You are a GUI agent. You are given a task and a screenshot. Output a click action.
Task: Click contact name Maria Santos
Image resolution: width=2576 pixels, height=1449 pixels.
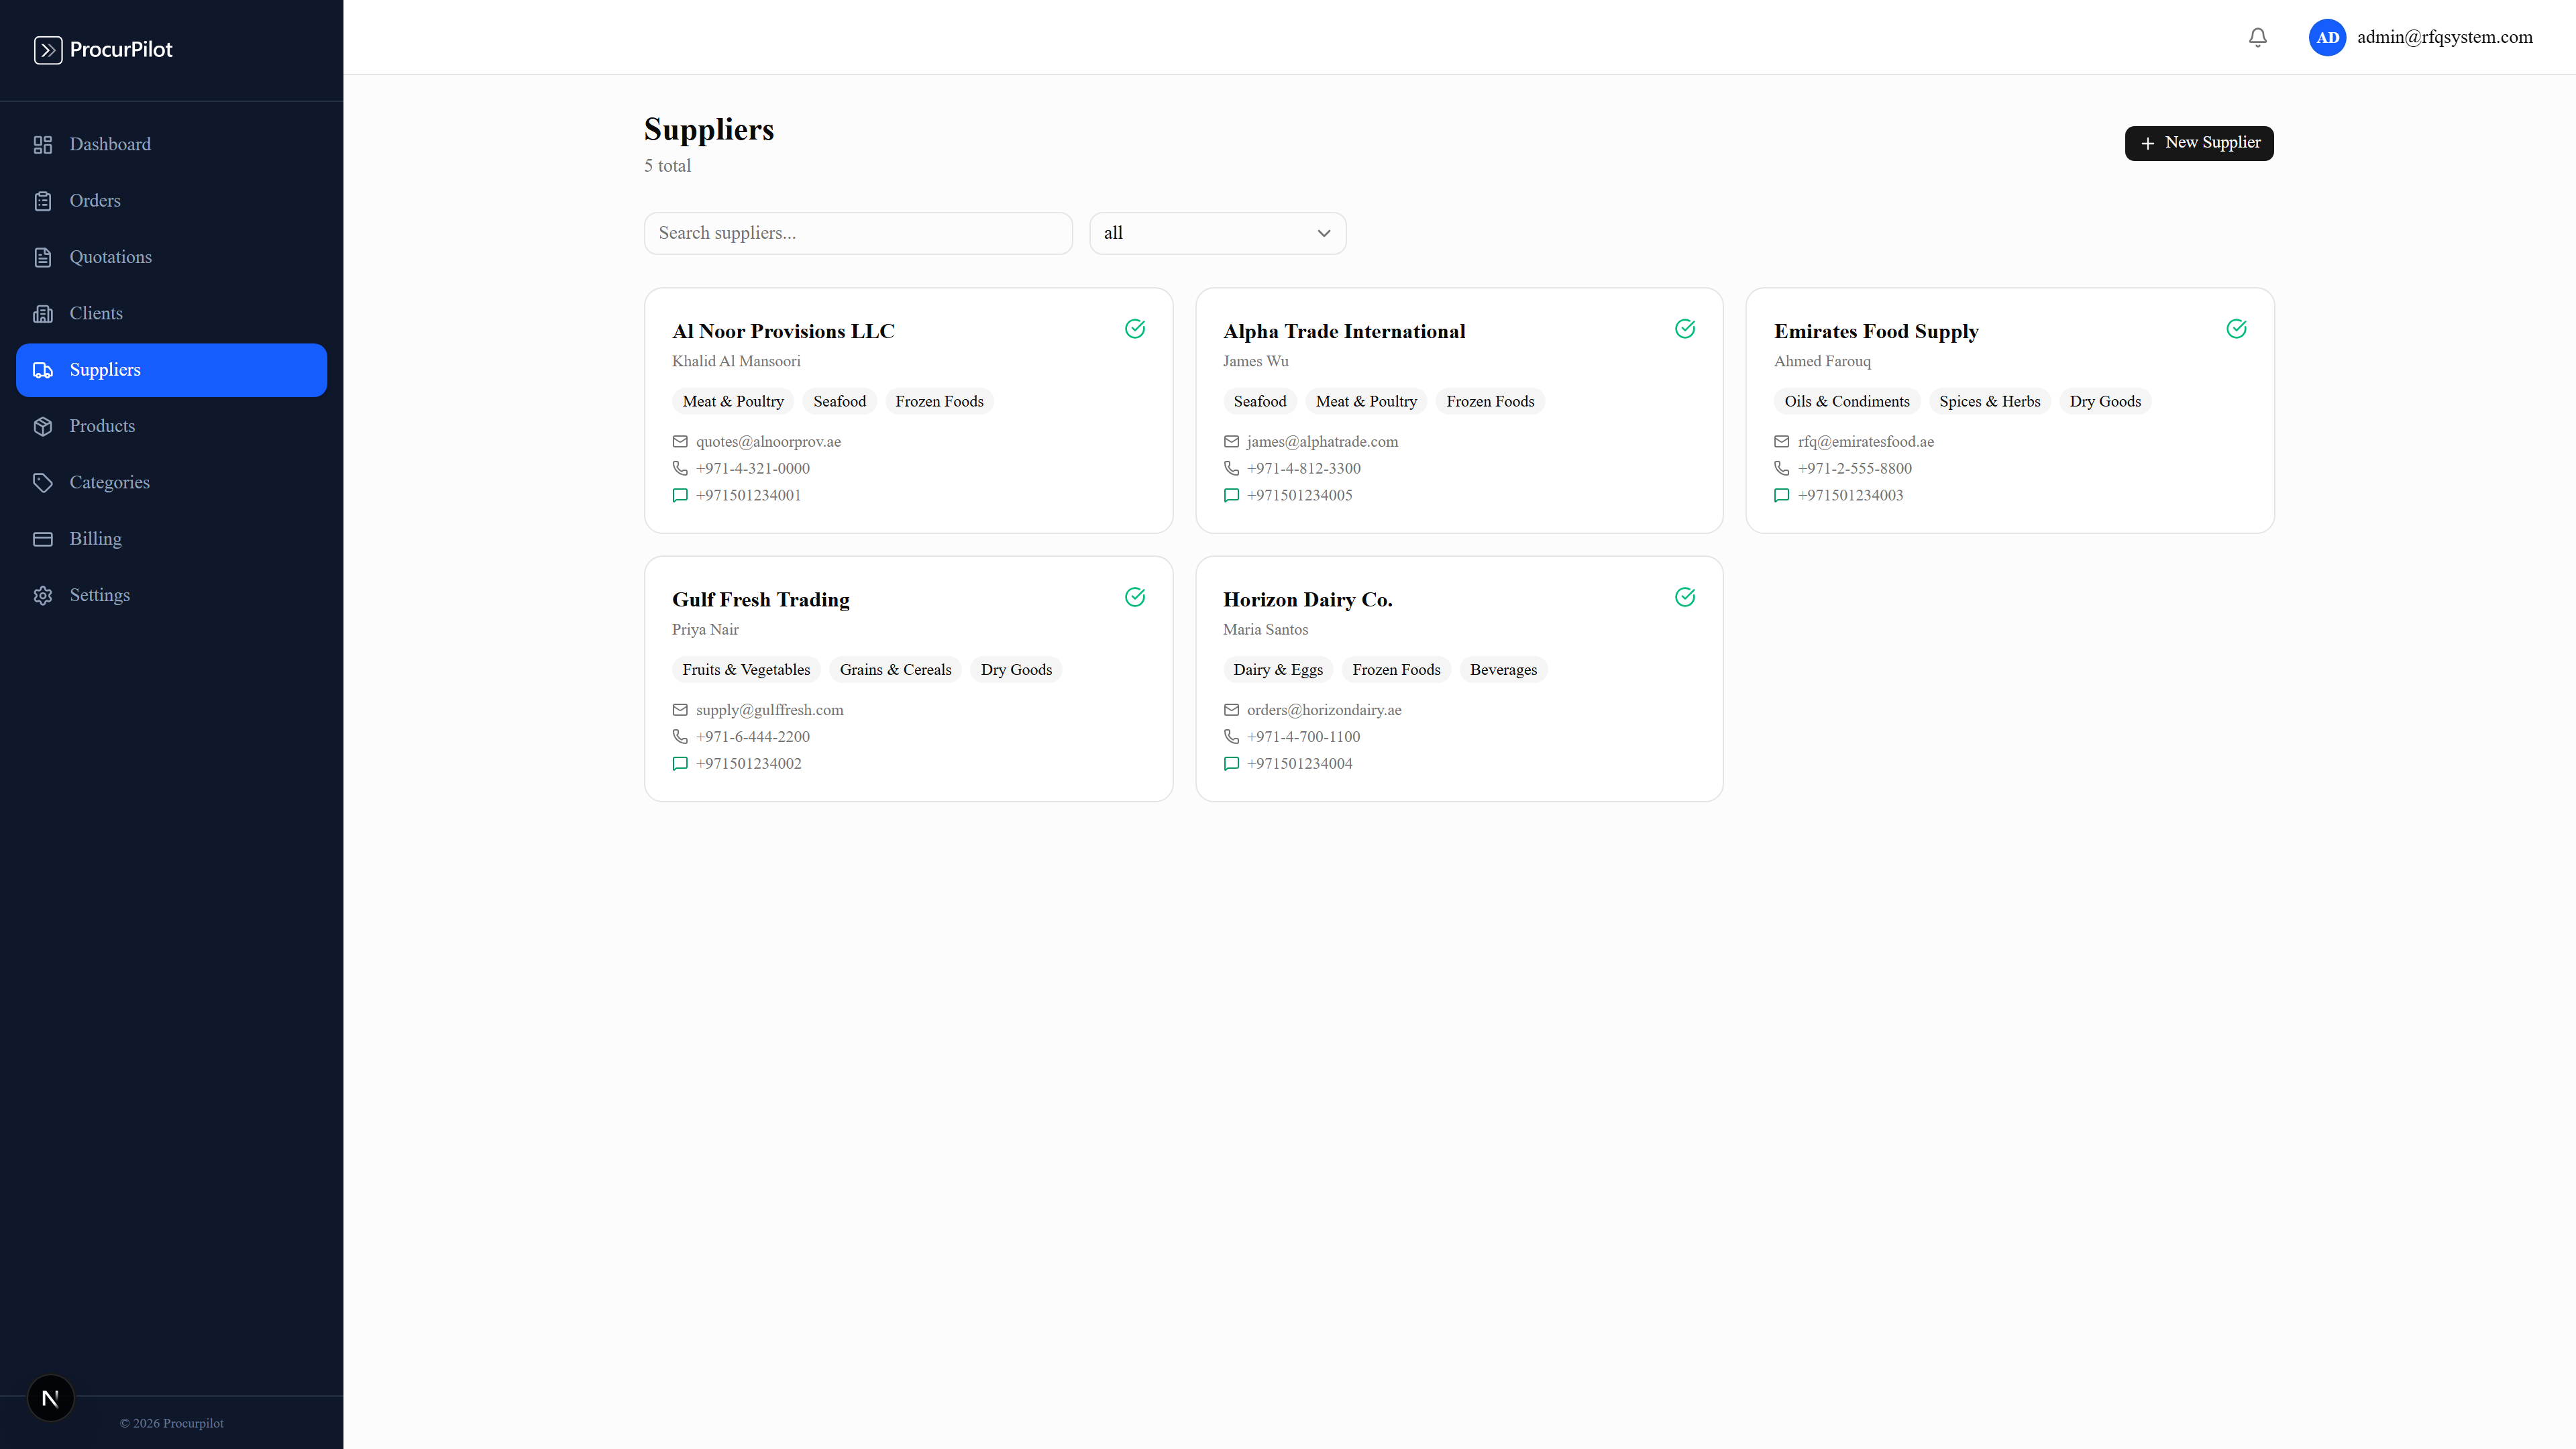[1265, 630]
